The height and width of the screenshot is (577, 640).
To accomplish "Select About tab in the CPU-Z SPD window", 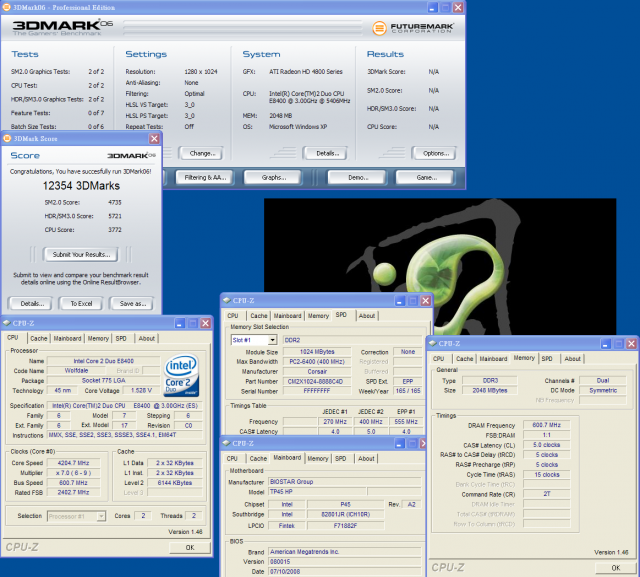I will tap(367, 316).
